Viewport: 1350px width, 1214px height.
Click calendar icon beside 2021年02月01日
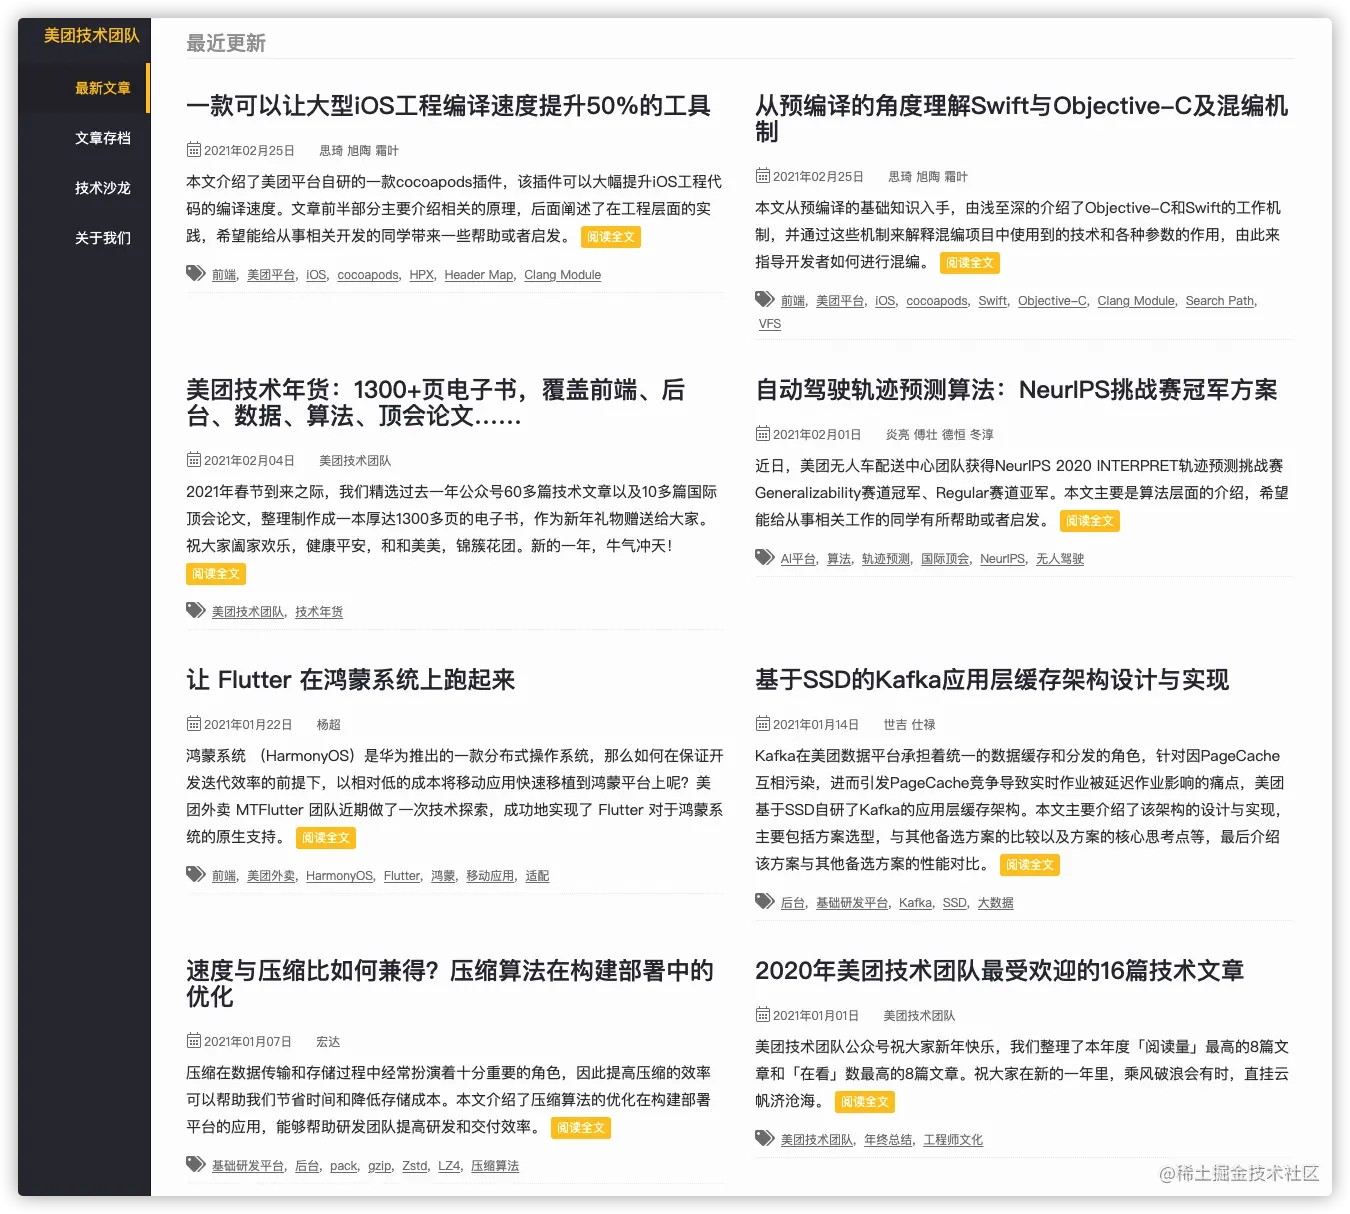(763, 434)
